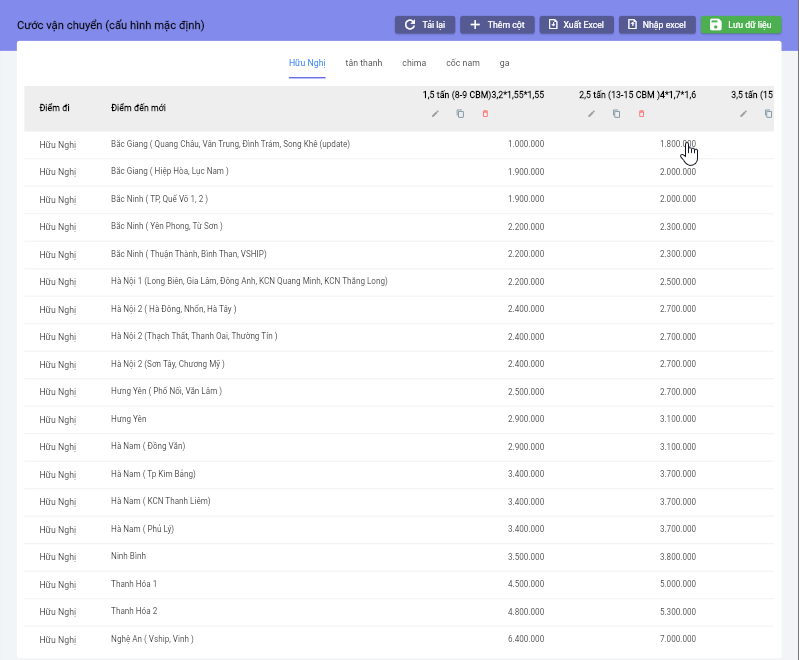Select the cốc nam tab

coord(462,63)
